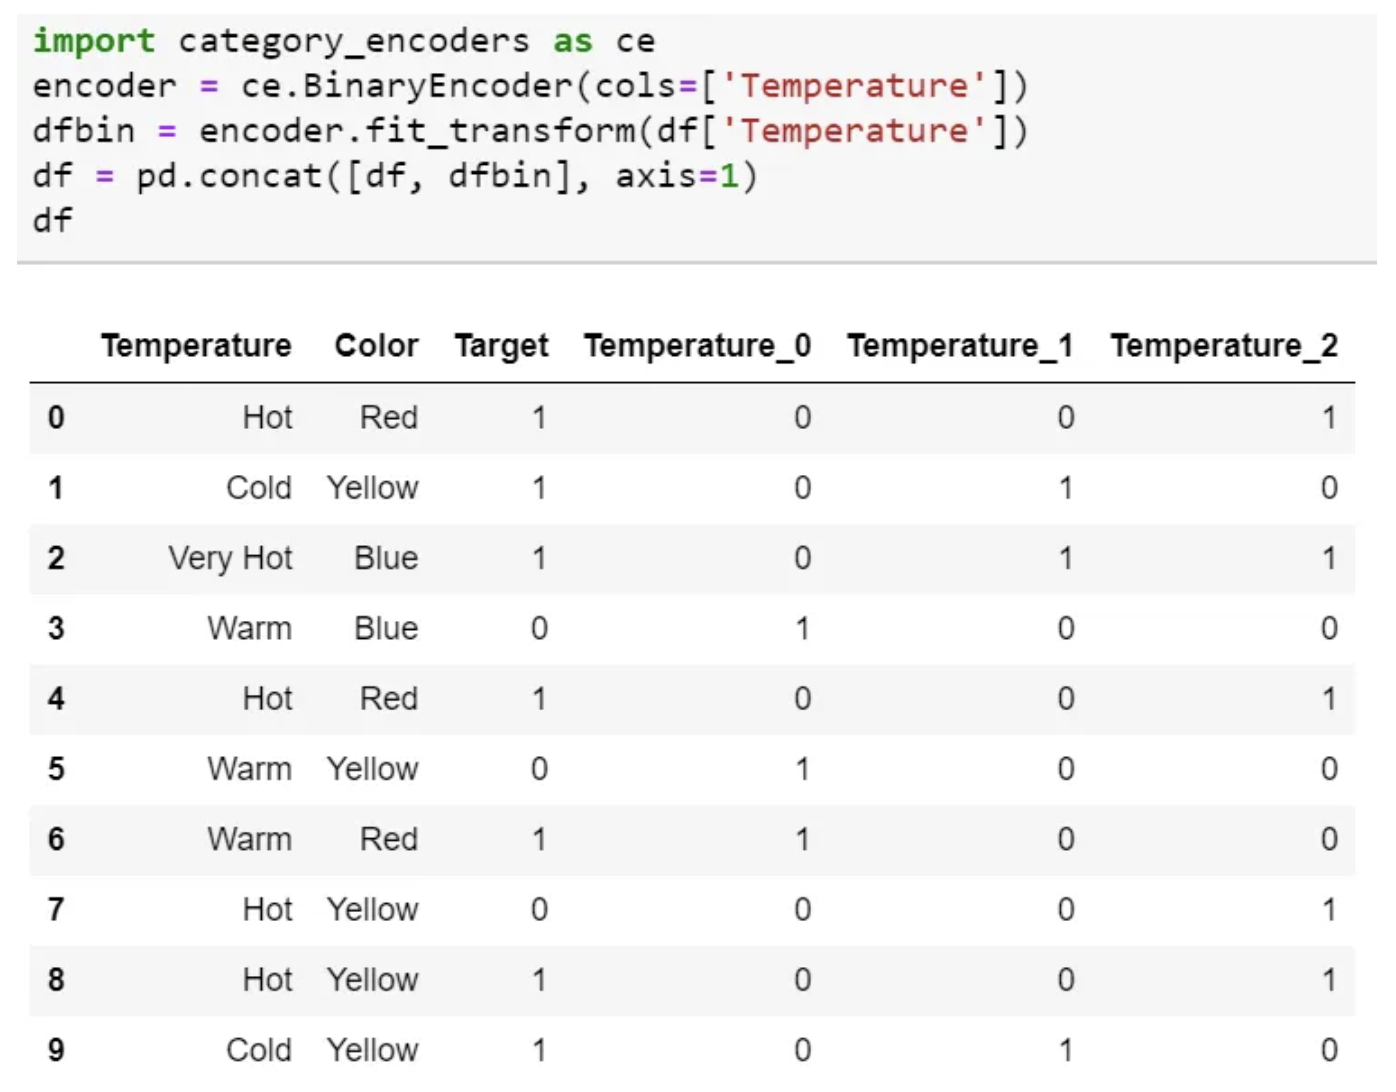Click the Target column header
Screen dimensions: 1396x1092
click(501, 346)
